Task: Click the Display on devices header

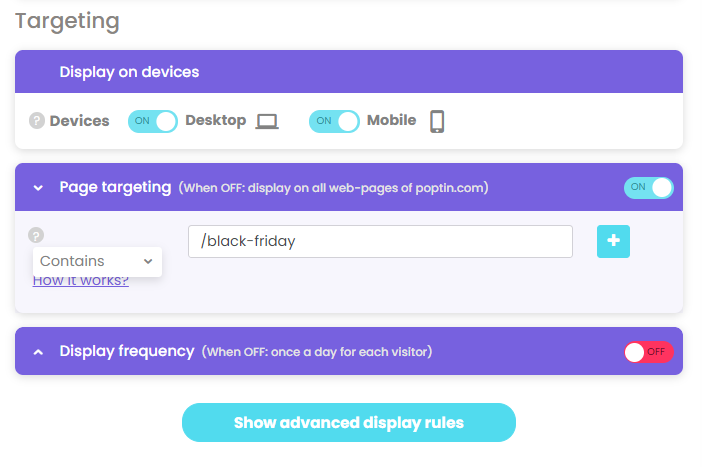Action: (129, 72)
